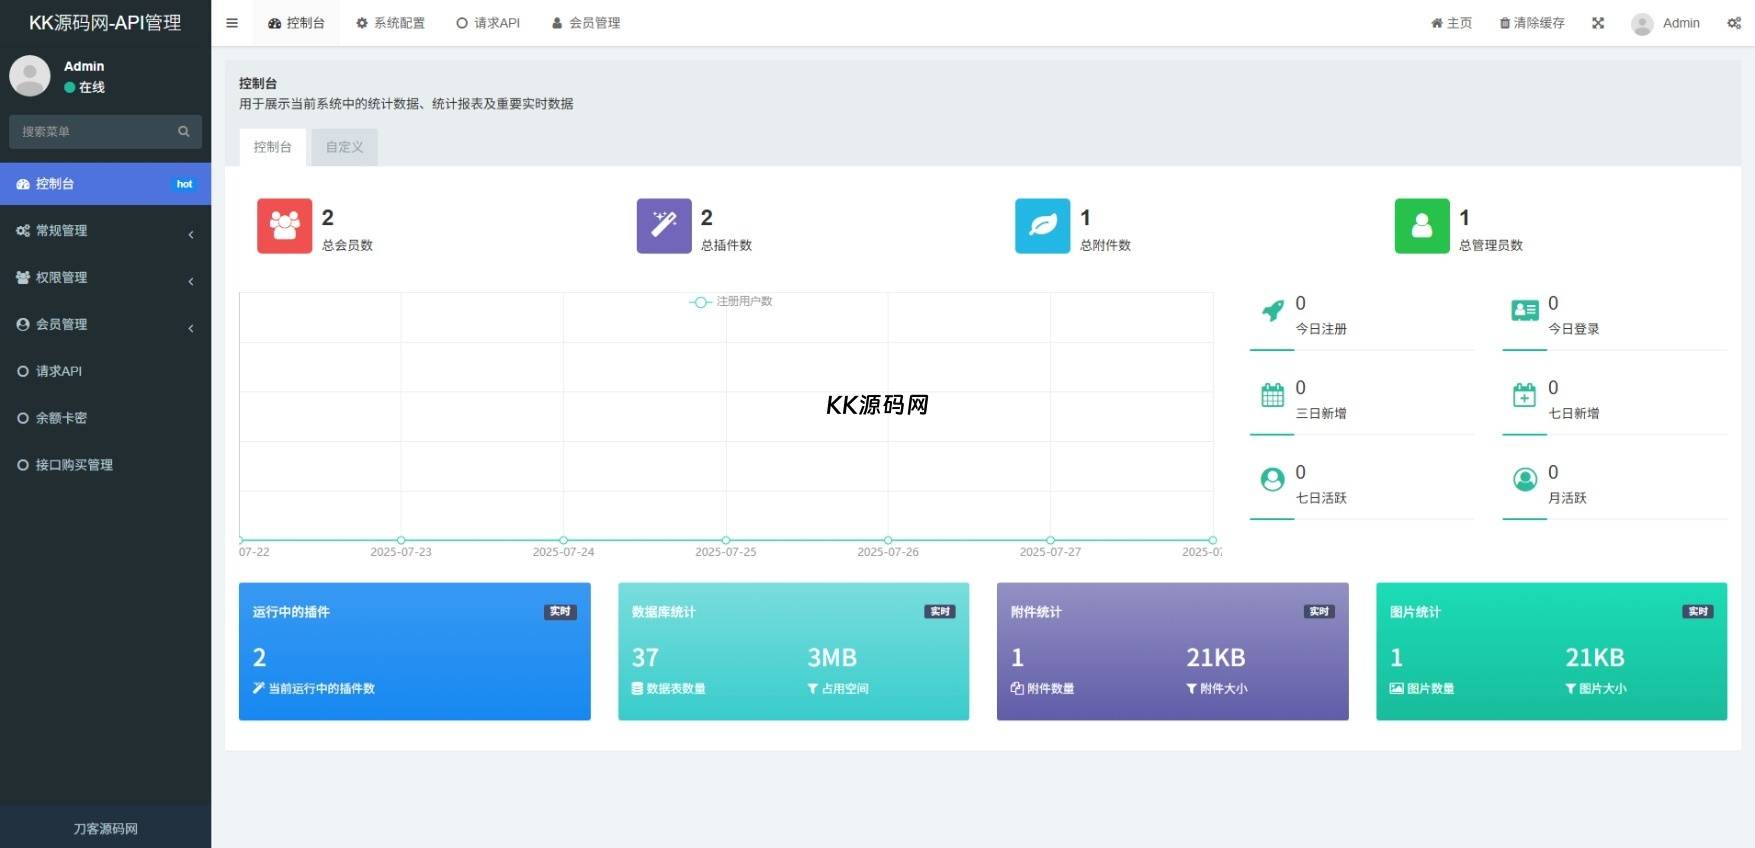Screen dimensions: 1755x848
Task: Click the 刀客源码网 footer link
Action: point(105,829)
